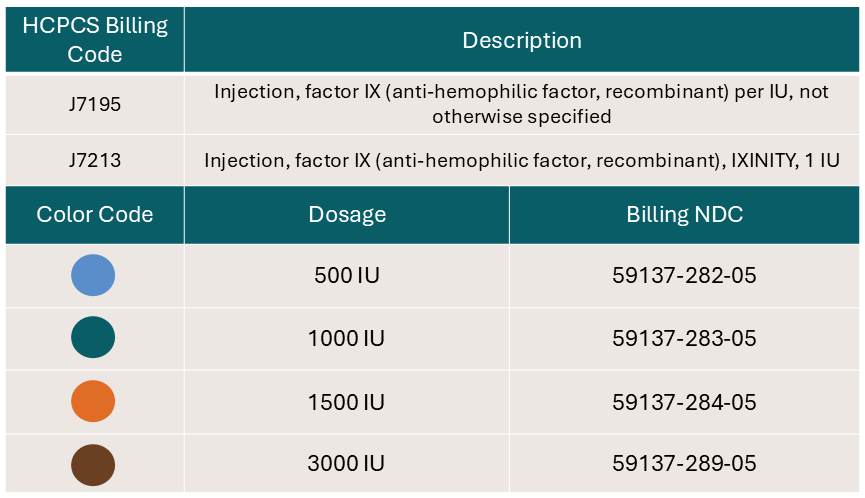This screenshot has height=498, width=865.
Task: Click the IXINITY 1 IU description text
Action: click(786, 160)
